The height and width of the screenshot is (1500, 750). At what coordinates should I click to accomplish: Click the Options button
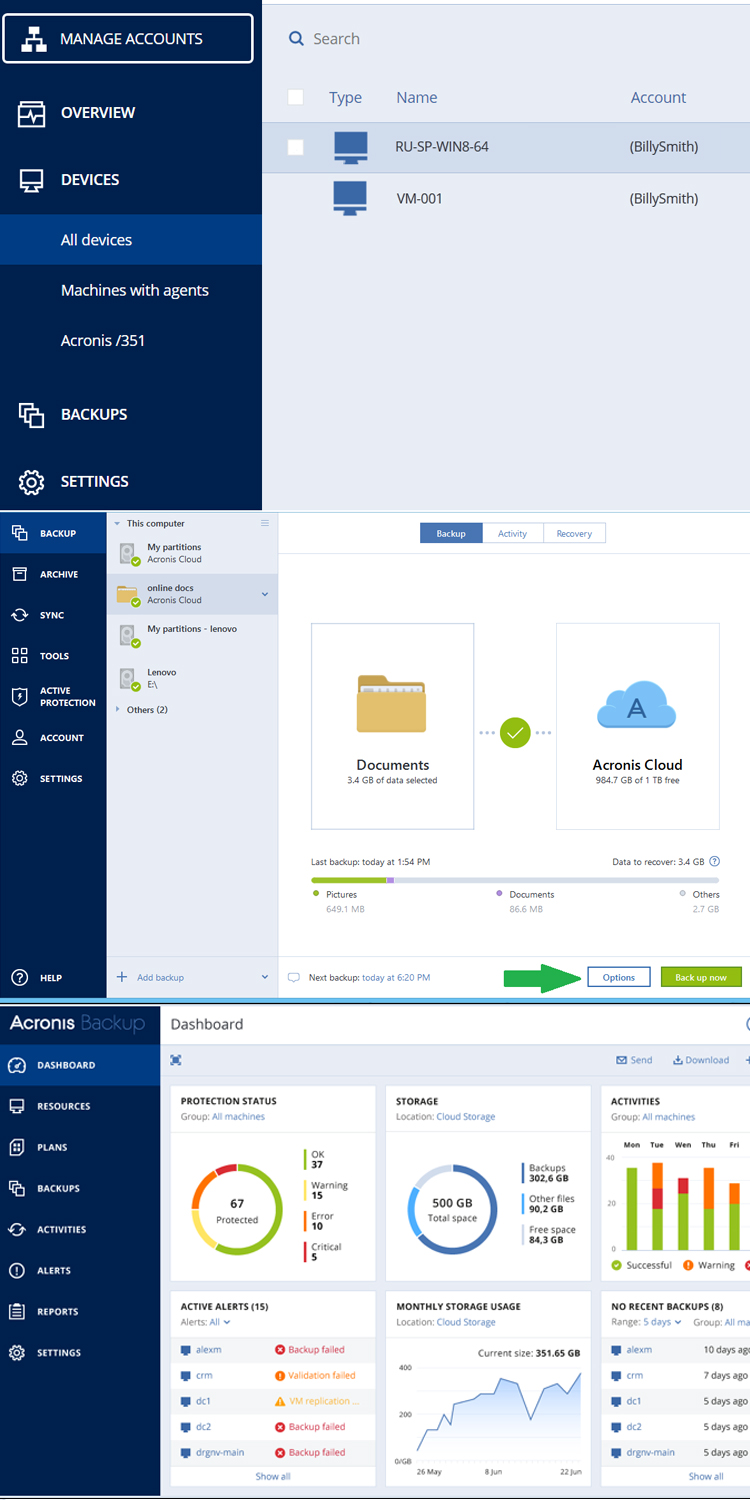point(618,977)
